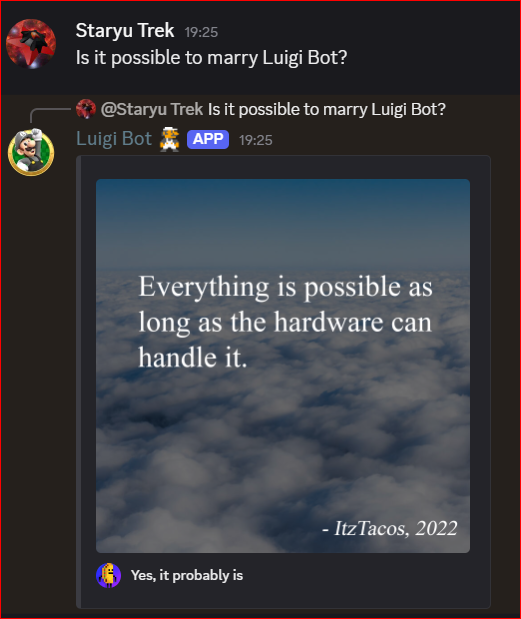Open the Luigi Bot username
This screenshot has width=521, height=619.
(114, 139)
